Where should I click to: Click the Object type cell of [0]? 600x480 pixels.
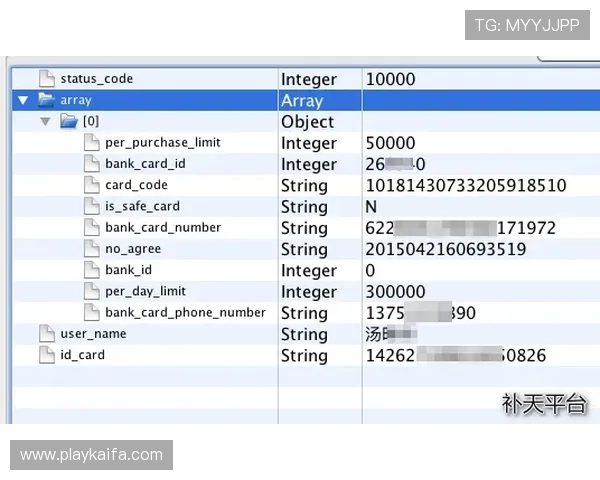point(307,122)
